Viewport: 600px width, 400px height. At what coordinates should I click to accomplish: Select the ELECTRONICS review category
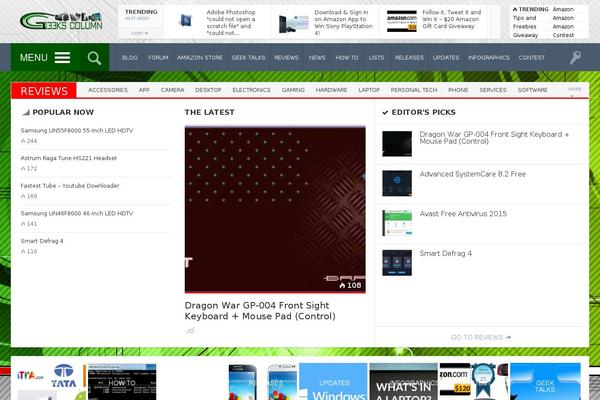(x=251, y=90)
